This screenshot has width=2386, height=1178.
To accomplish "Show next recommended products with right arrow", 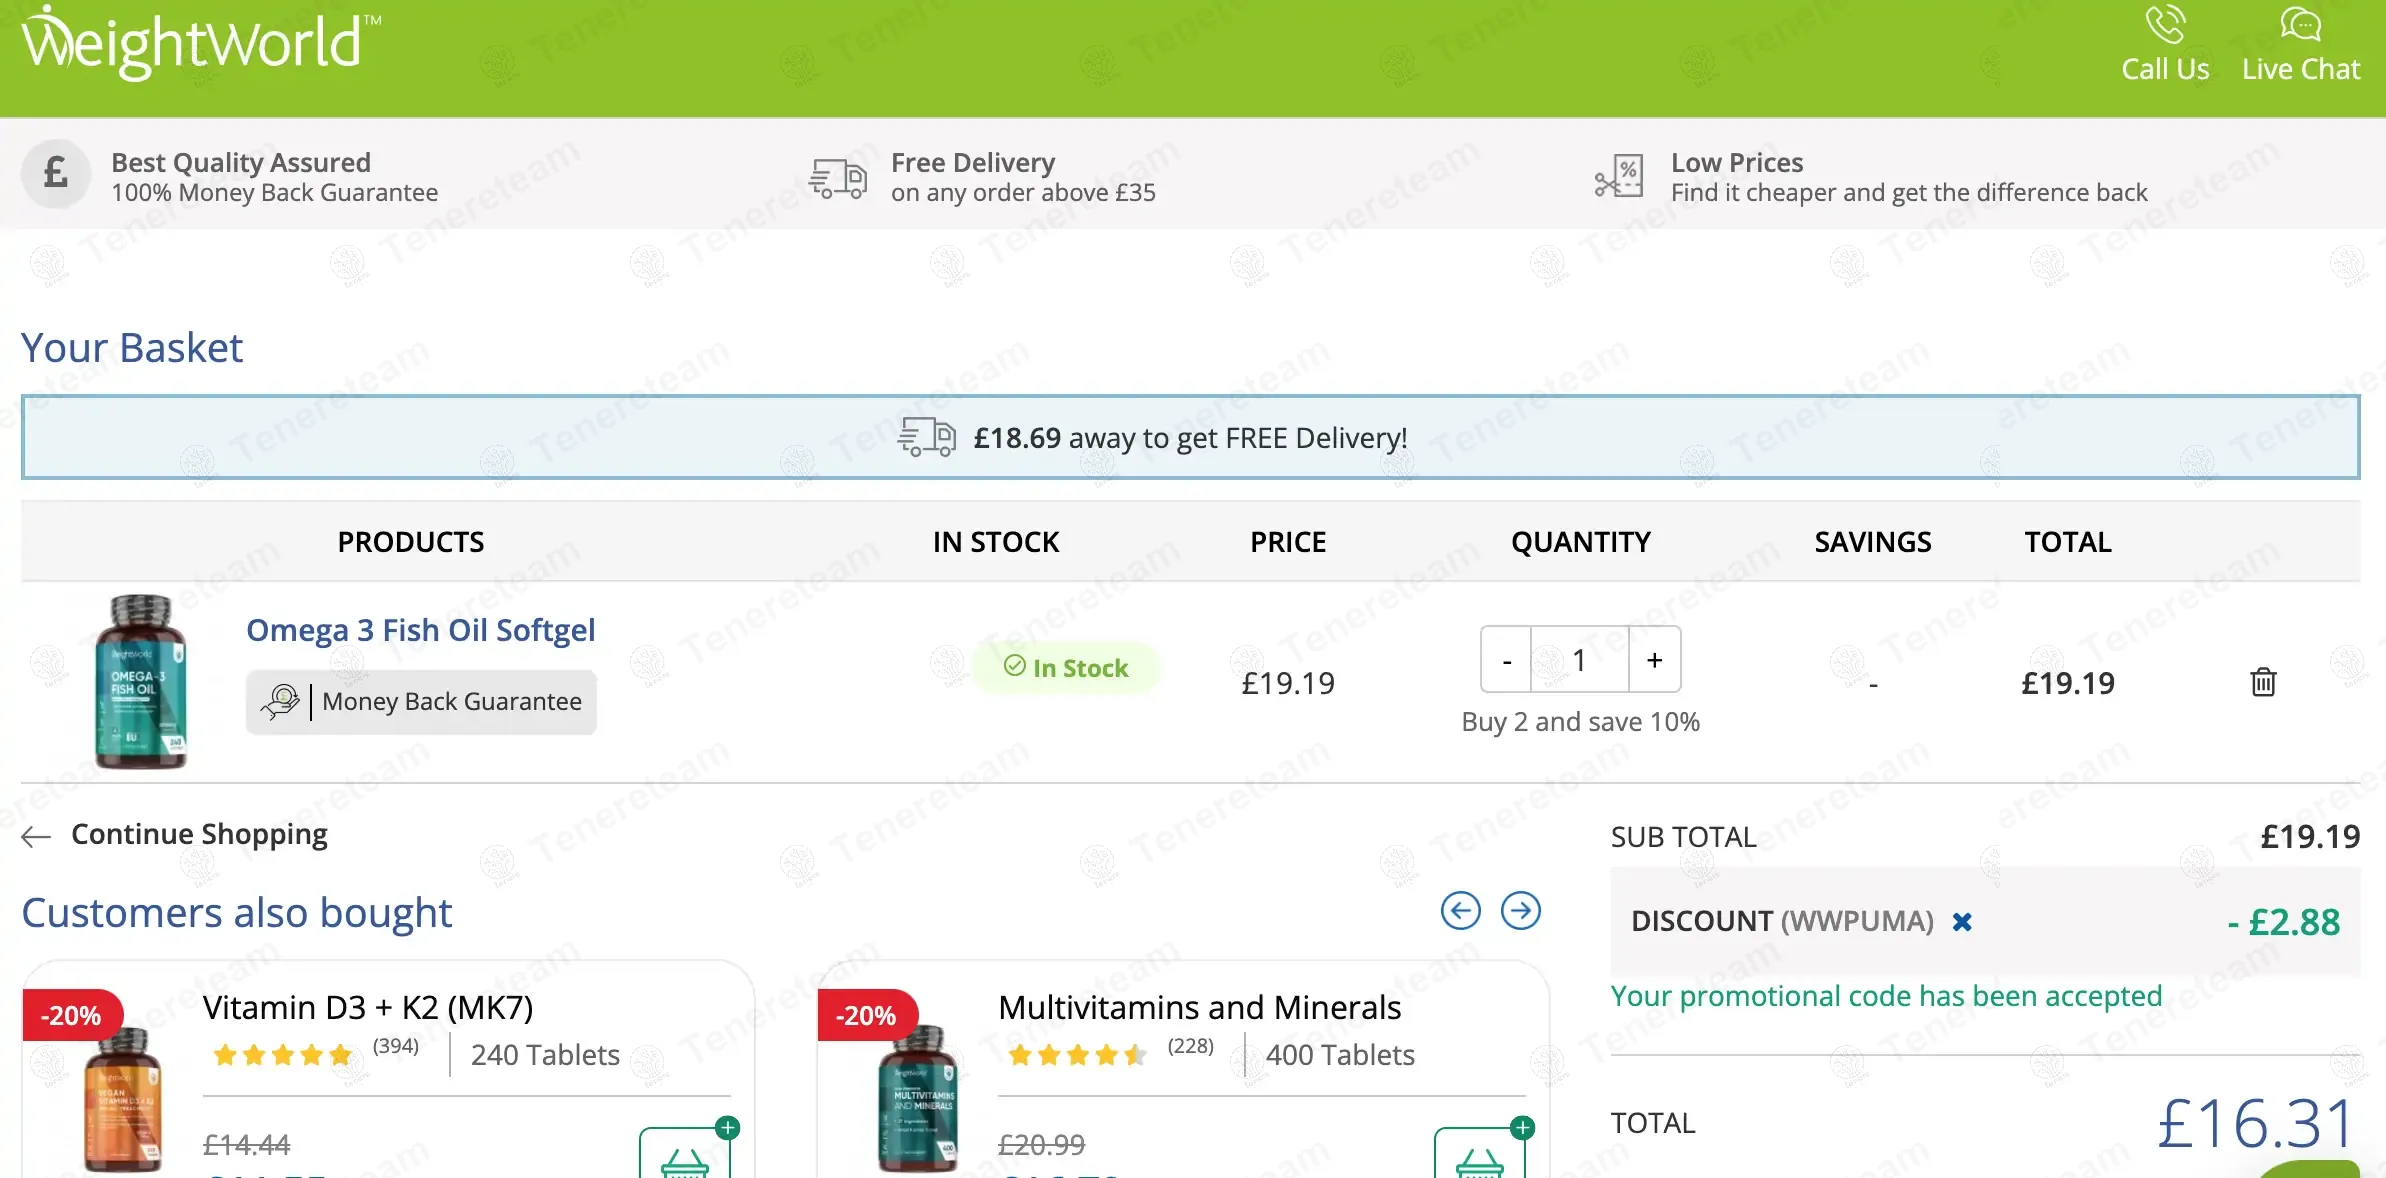I will tap(1520, 910).
